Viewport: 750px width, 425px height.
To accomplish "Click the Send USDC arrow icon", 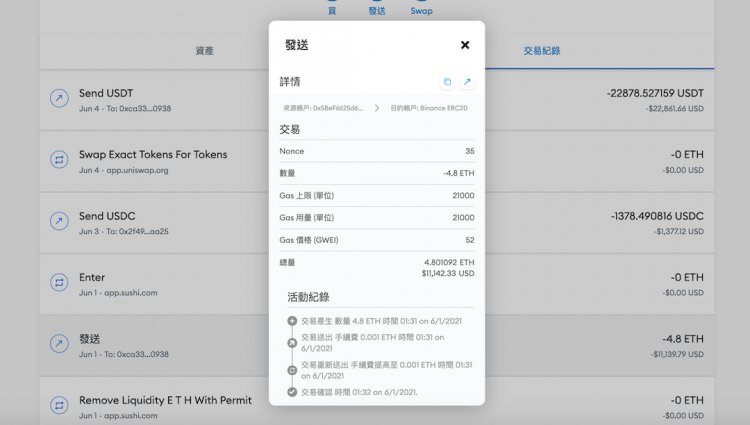I will (58, 220).
